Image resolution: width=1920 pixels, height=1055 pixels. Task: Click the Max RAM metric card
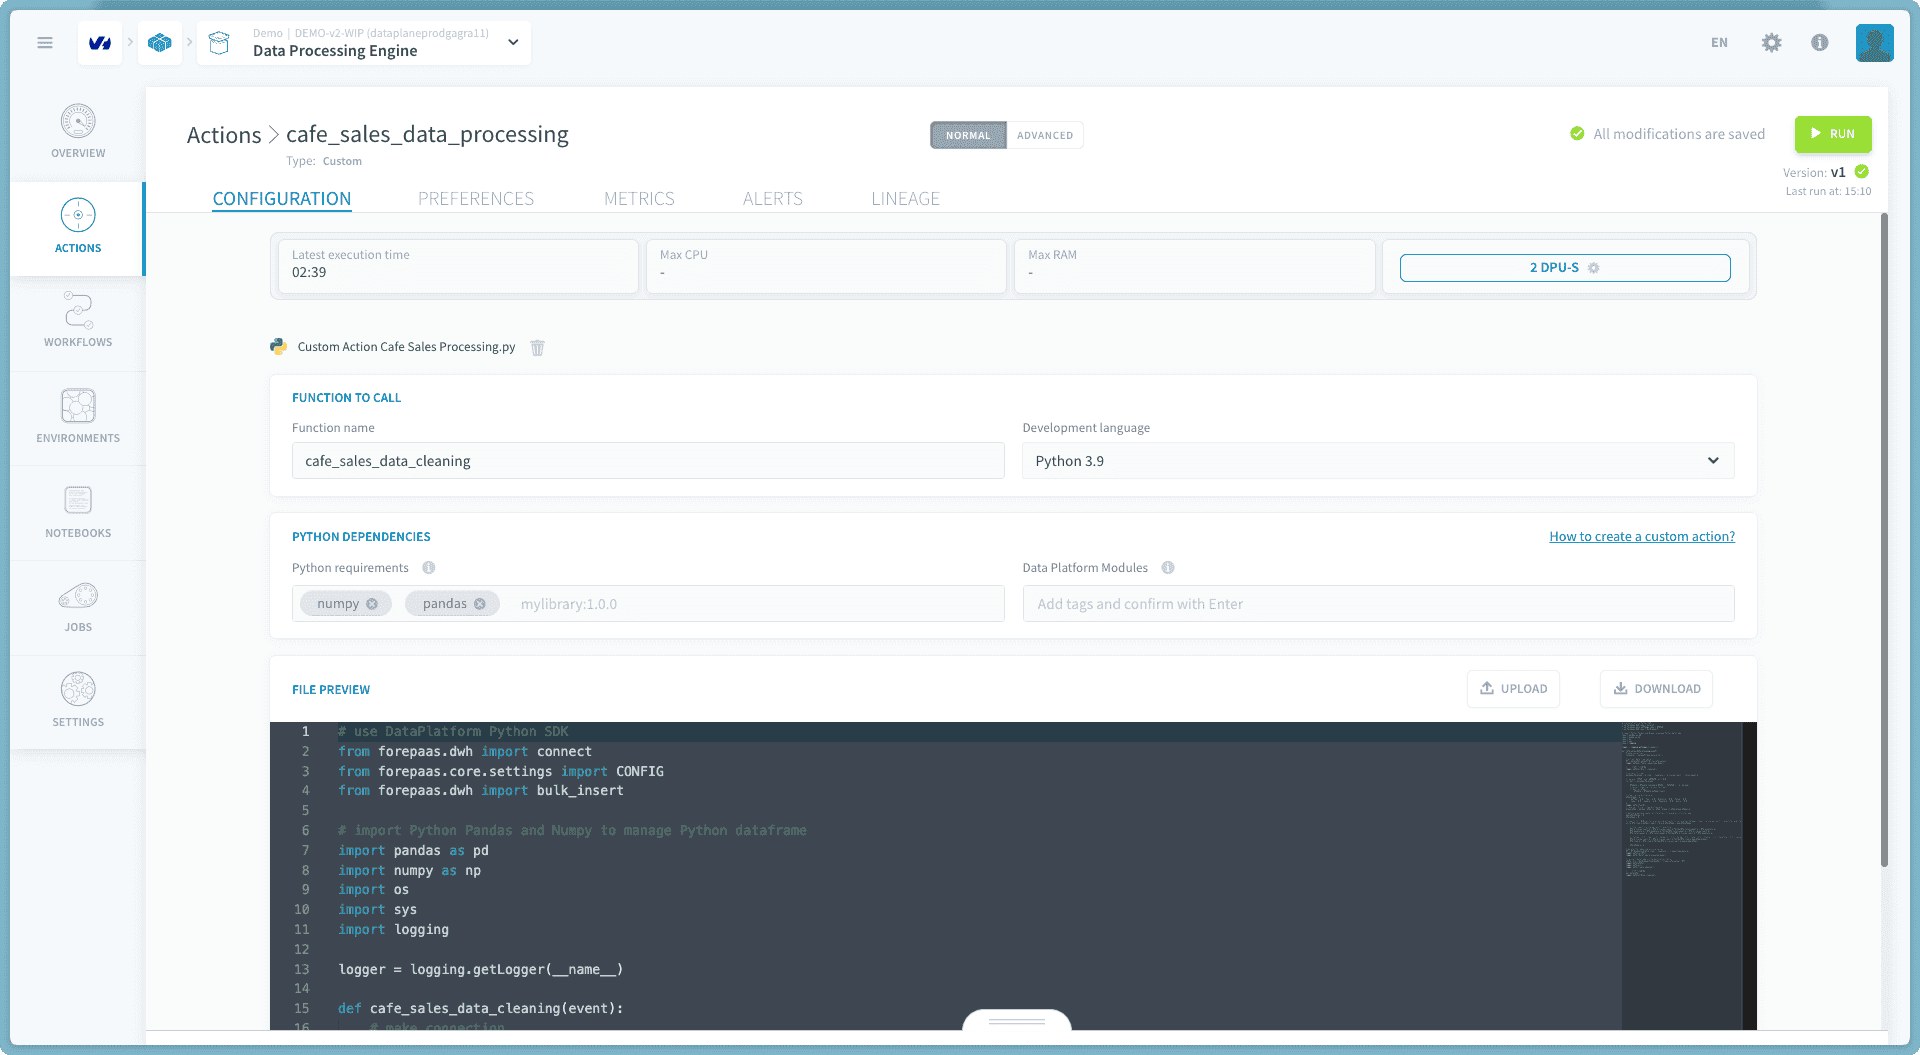[1194, 266]
